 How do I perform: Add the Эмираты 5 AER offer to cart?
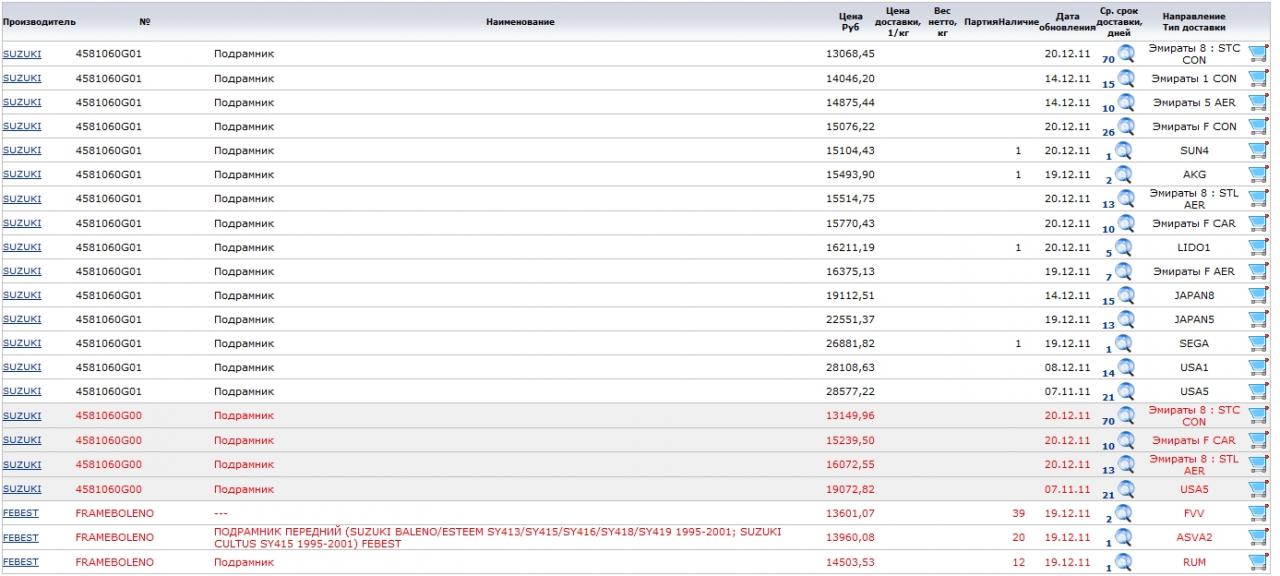tap(1257, 102)
